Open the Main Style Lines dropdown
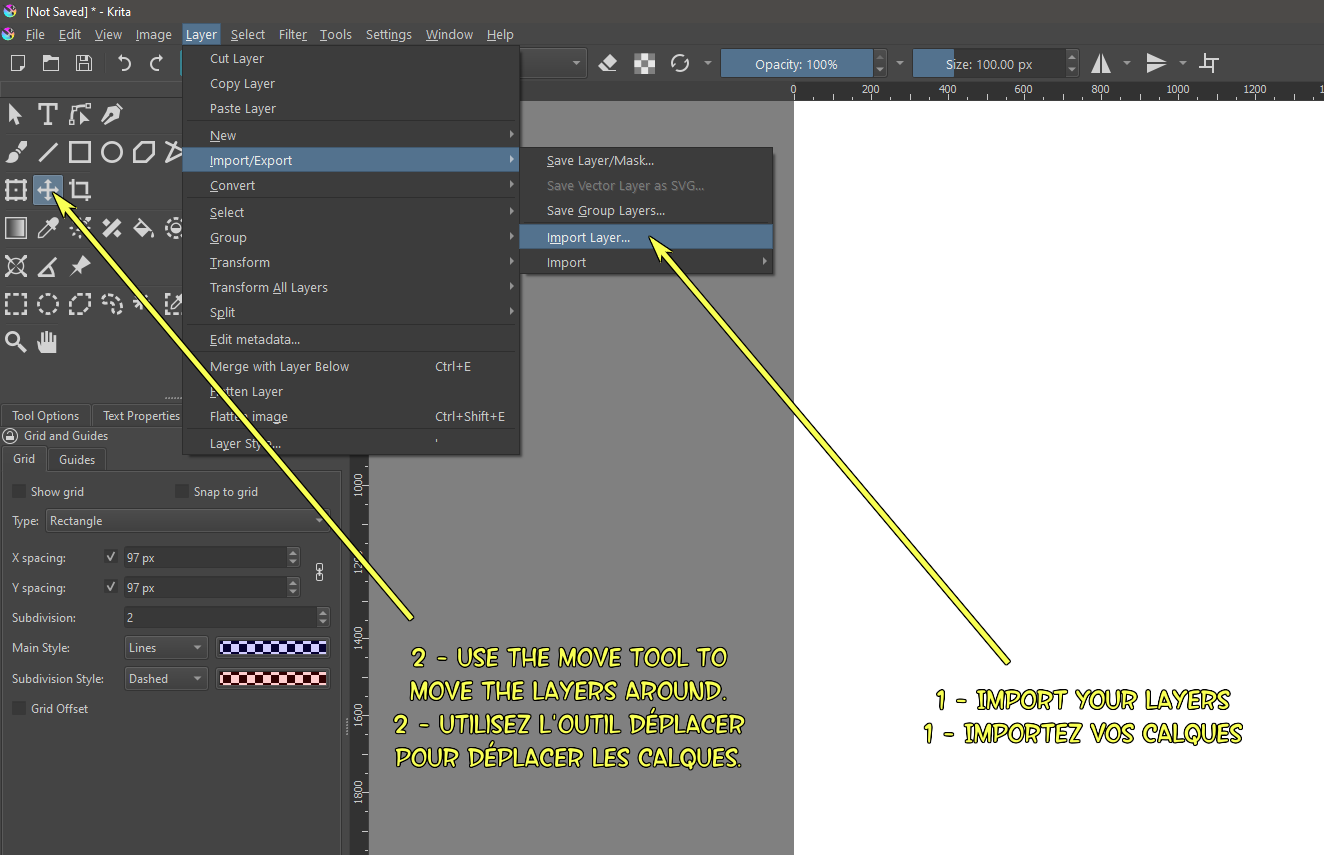 tap(166, 648)
